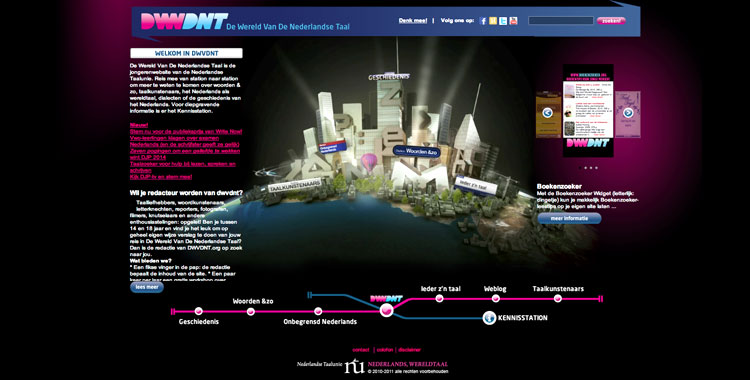750x380 pixels.
Task: Open the YouTube icon in the header
Action: (513, 21)
